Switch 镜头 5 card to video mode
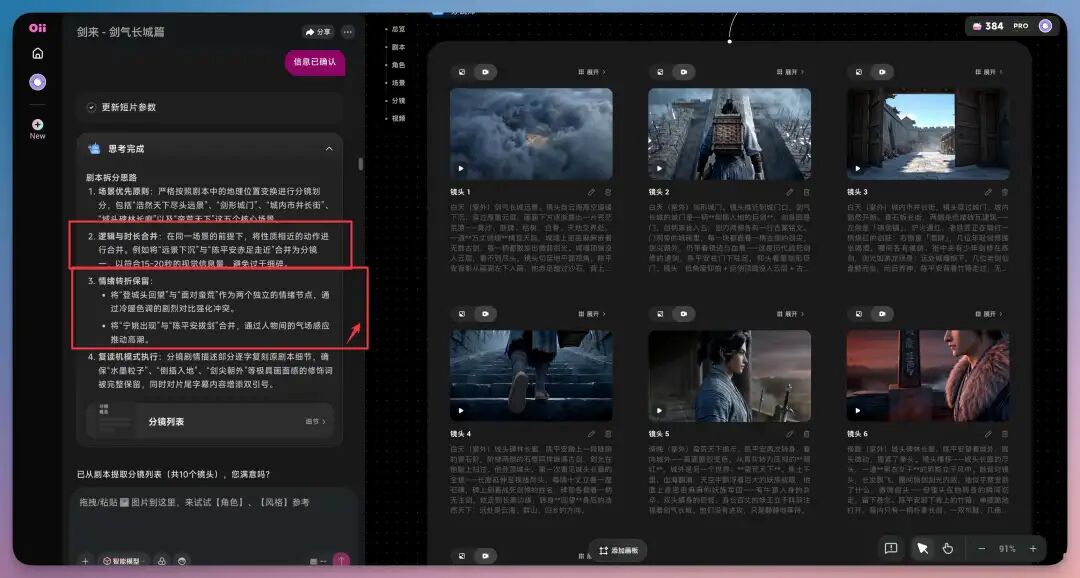 [x=683, y=313]
